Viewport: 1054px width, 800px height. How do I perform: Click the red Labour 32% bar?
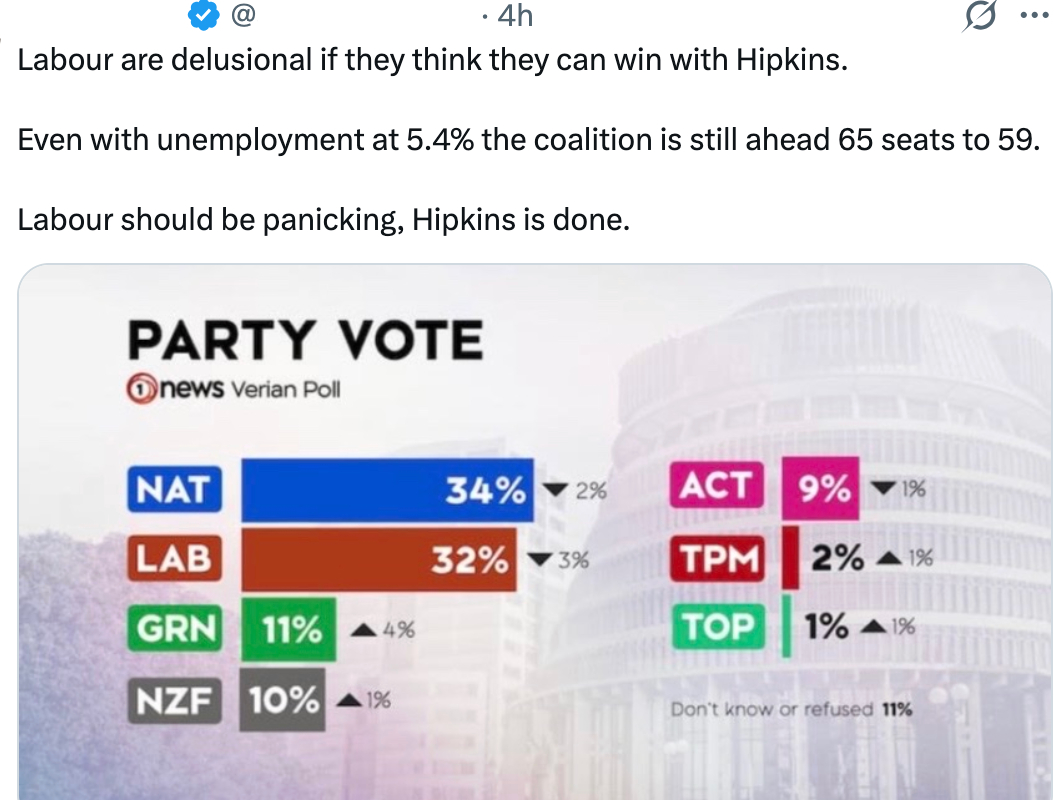pyautogui.click(x=380, y=559)
